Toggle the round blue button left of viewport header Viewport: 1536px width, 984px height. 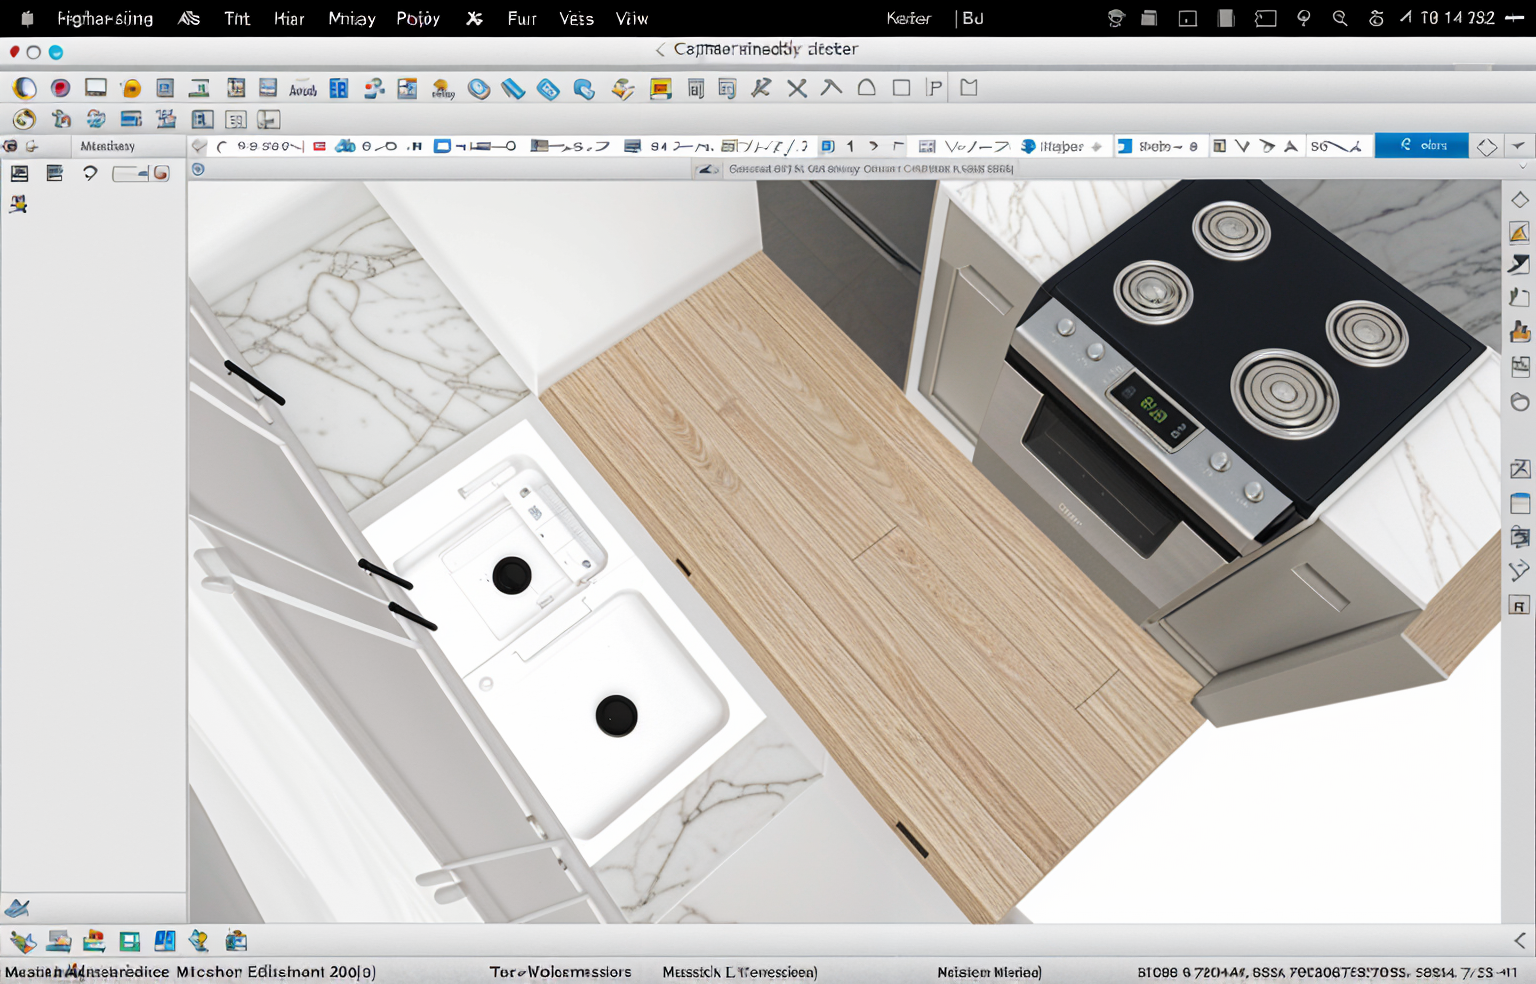point(198,169)
